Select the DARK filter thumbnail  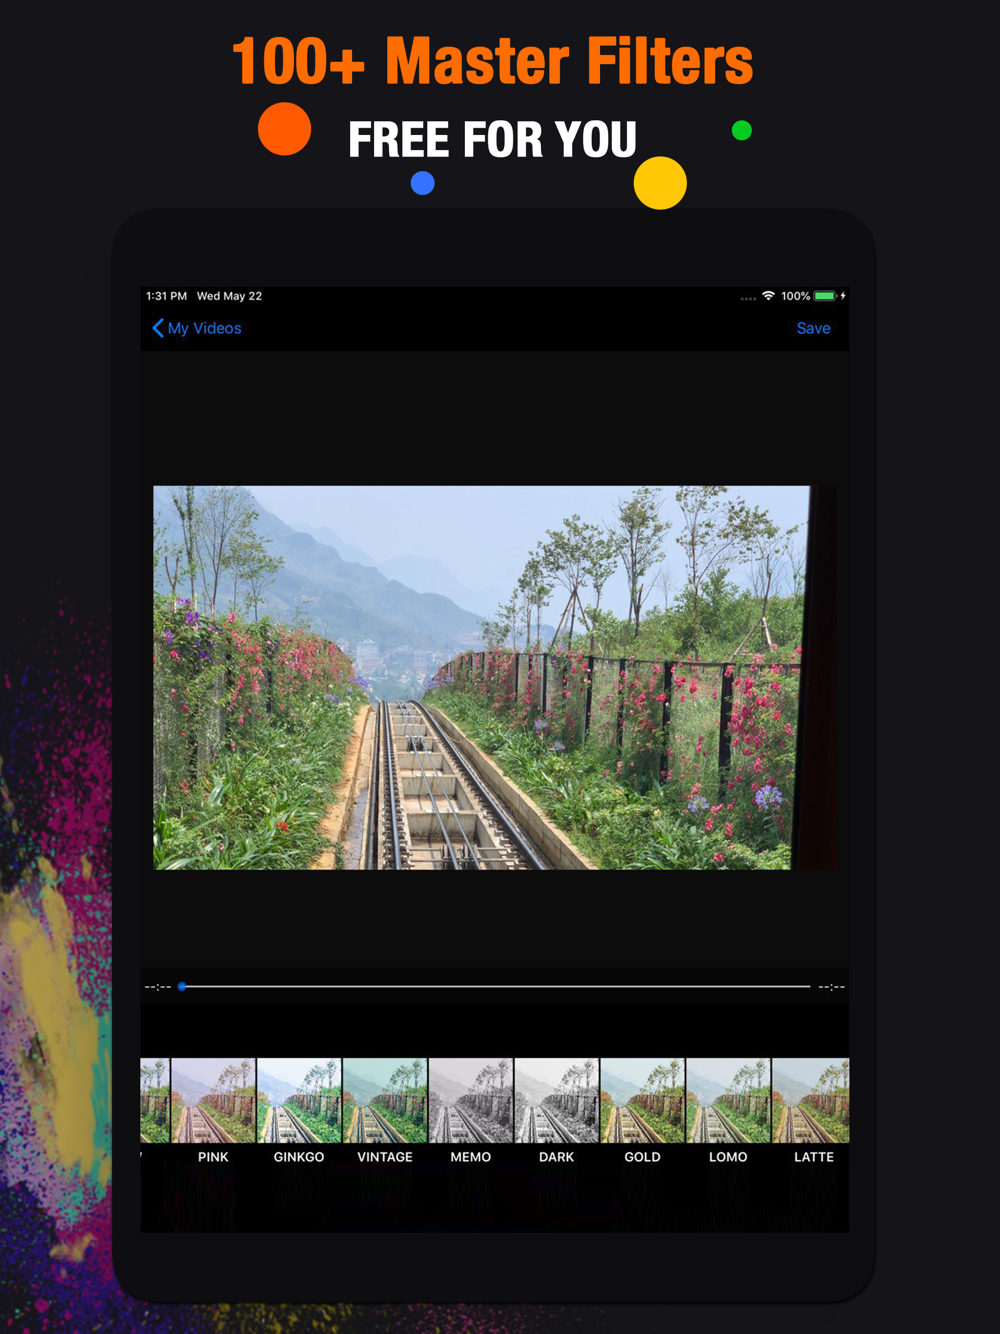coord(557,1100)
